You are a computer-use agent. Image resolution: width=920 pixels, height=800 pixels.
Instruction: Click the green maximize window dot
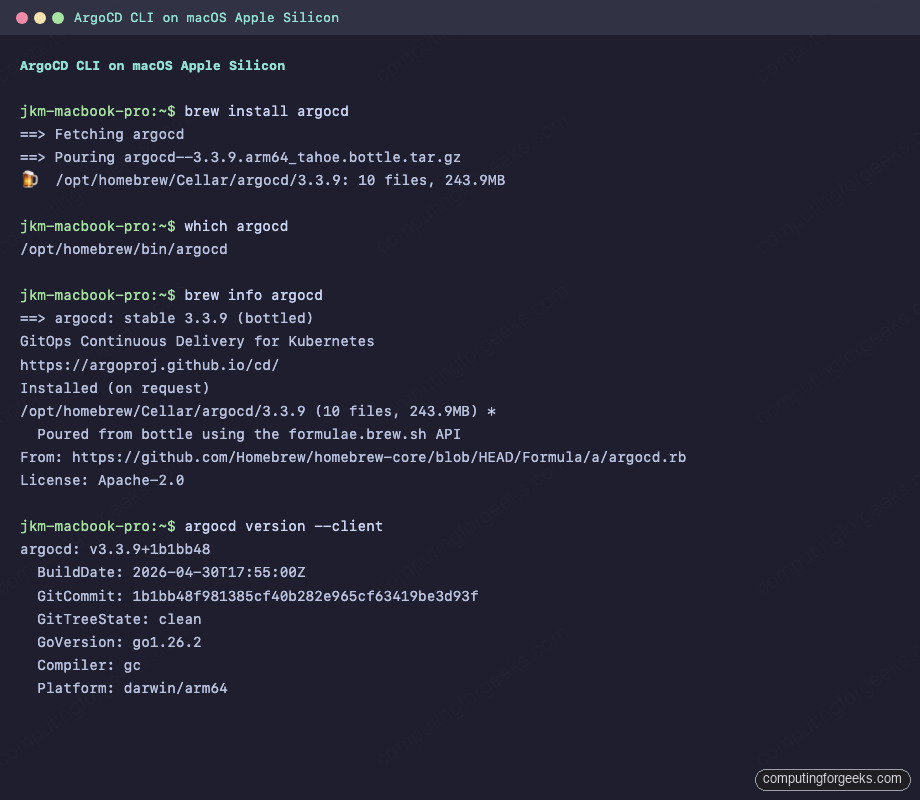[x=58, y=18]
